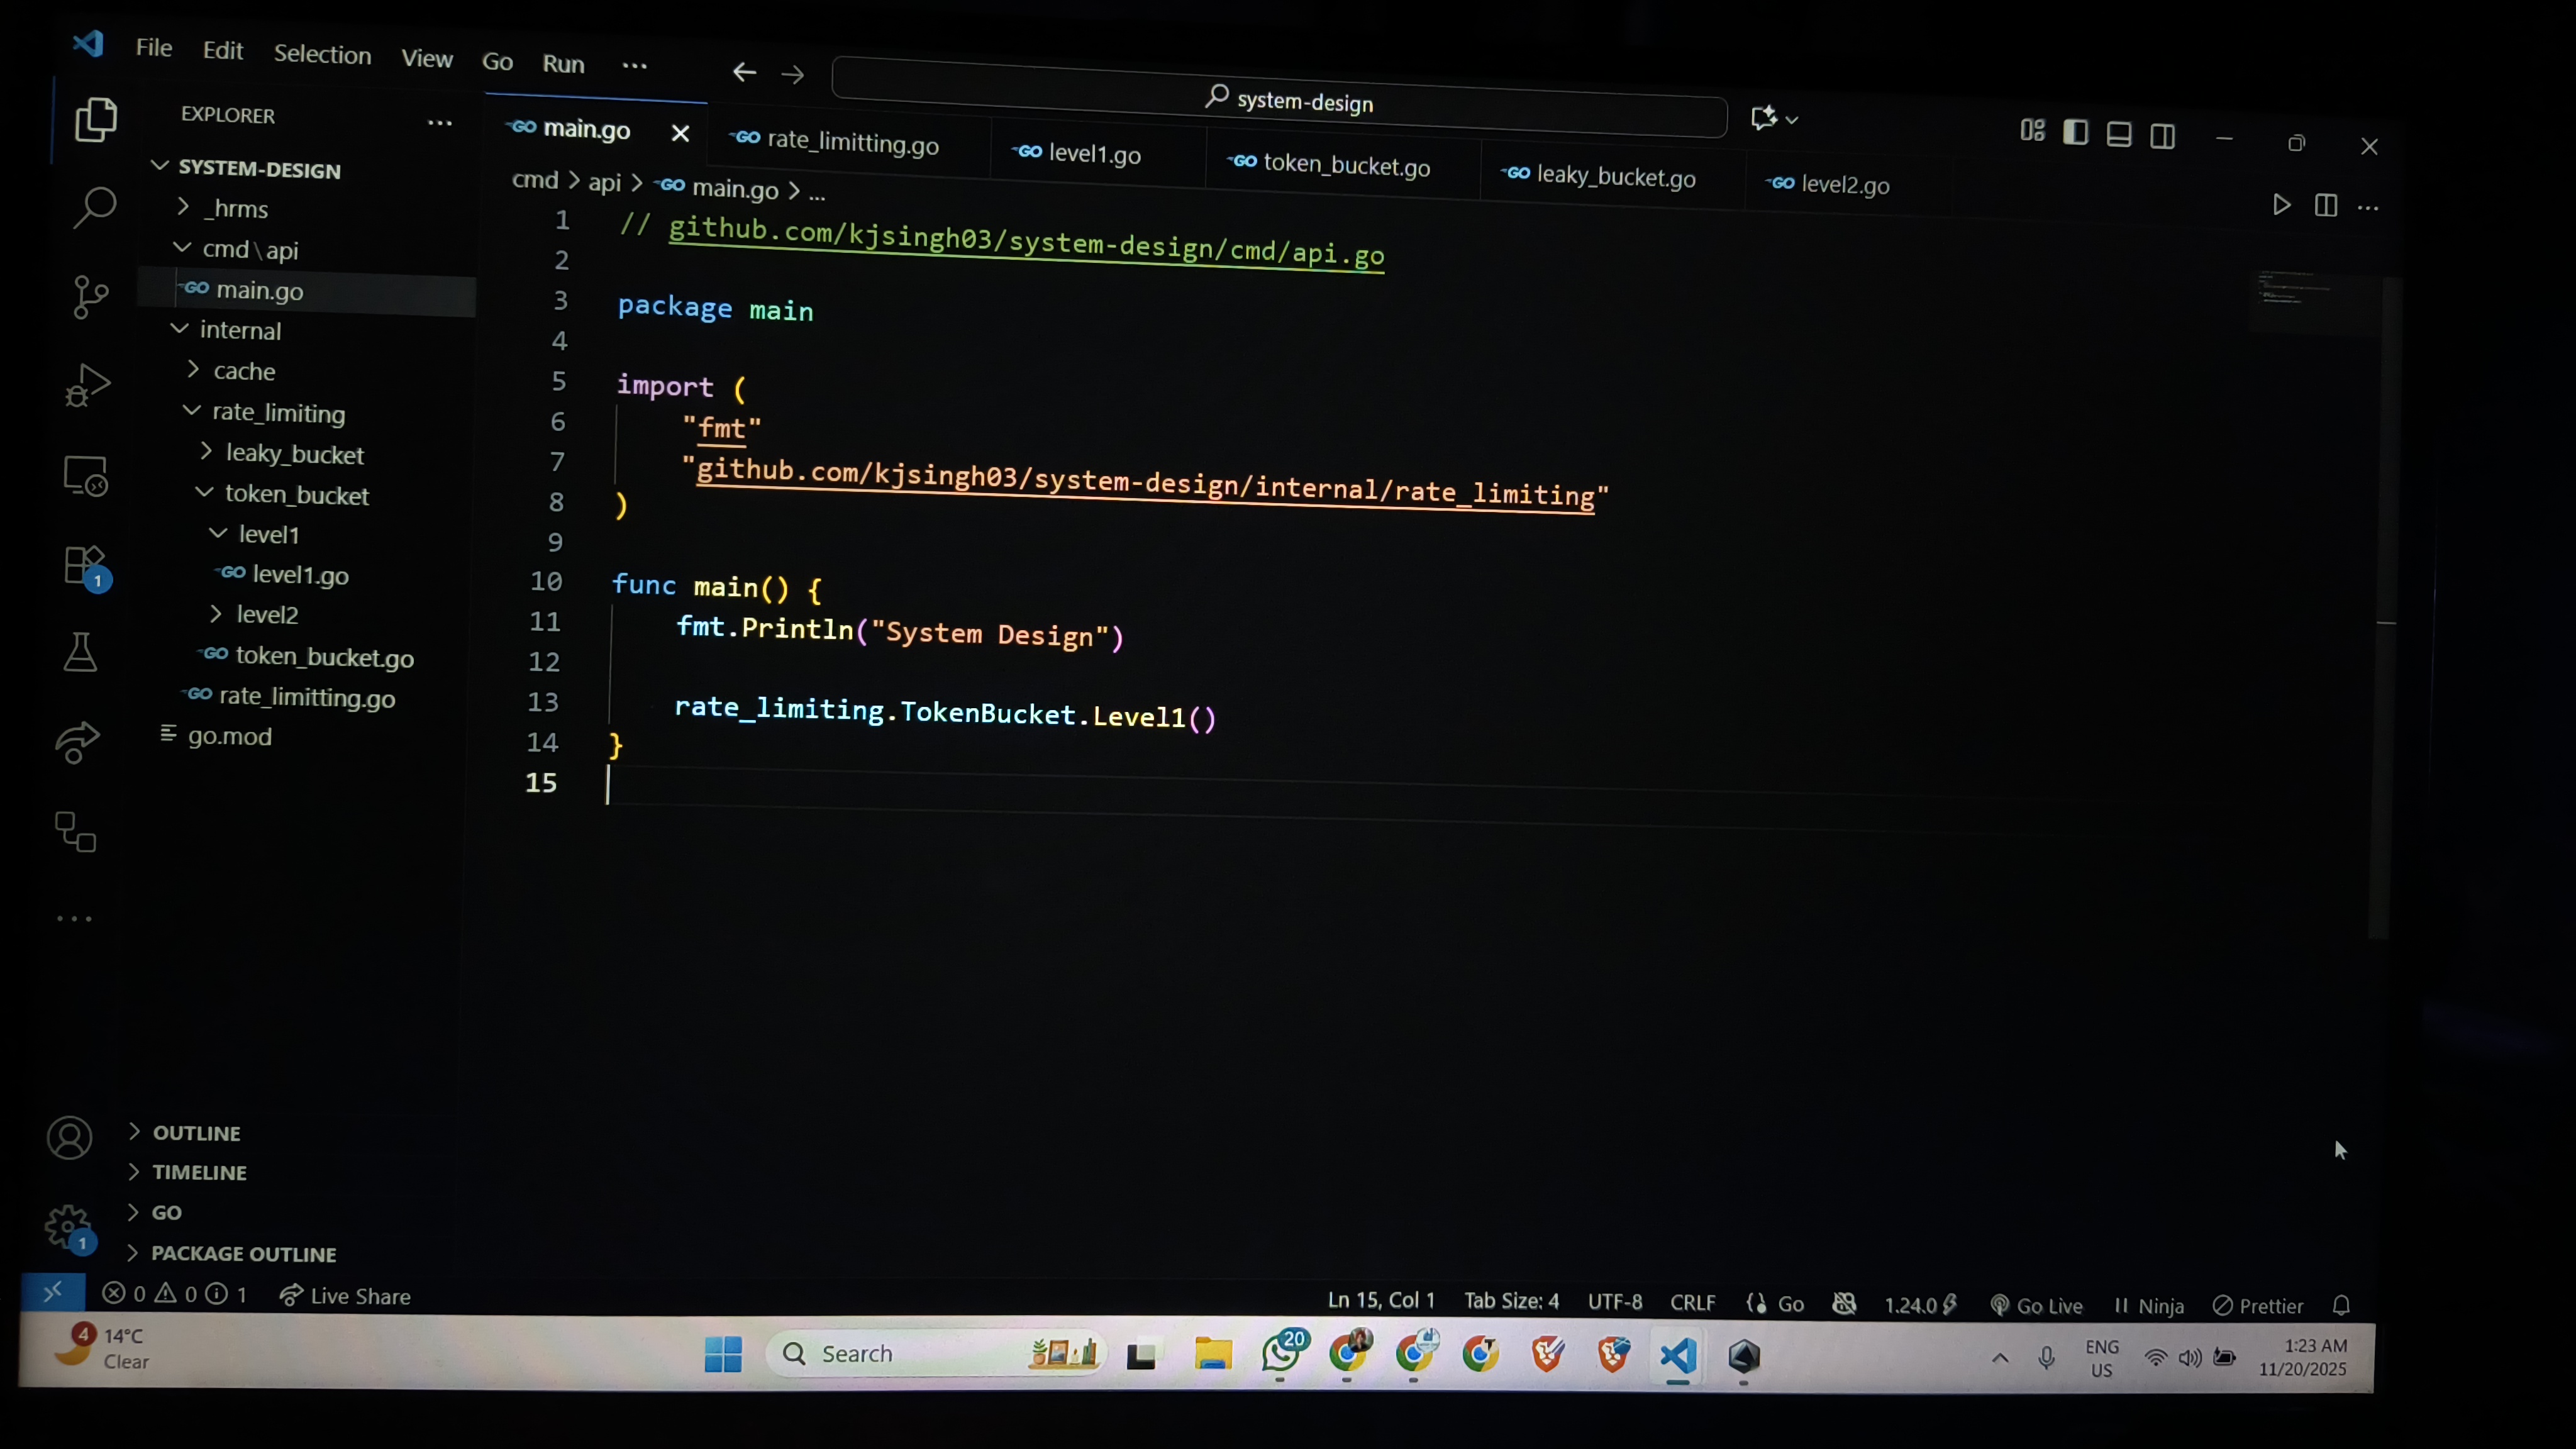The height and width of the screenshot is (1449, 2576).
Task: Expand the OUTLINE section
Action: coord(196,1133)
